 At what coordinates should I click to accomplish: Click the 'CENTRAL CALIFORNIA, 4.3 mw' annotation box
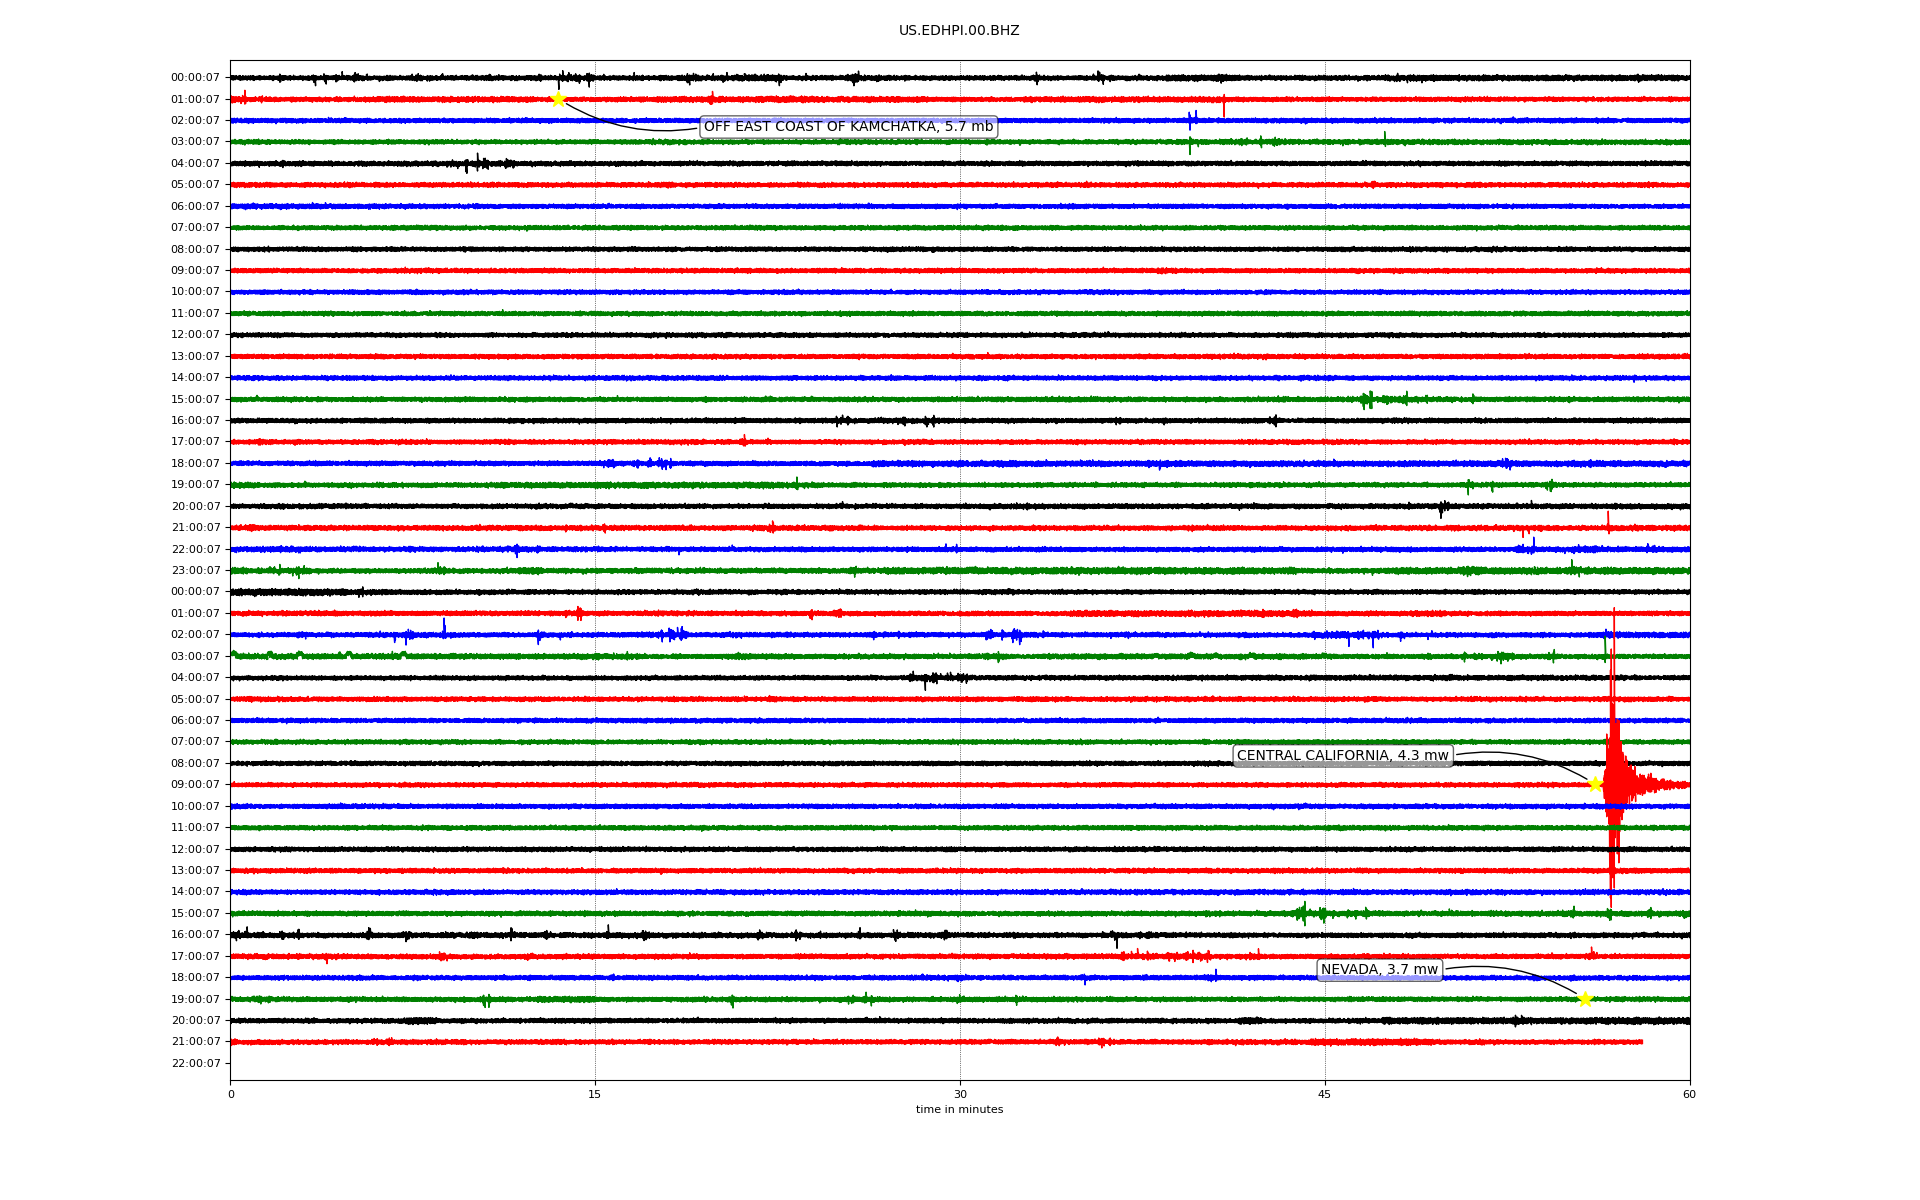coord(1342,756)
